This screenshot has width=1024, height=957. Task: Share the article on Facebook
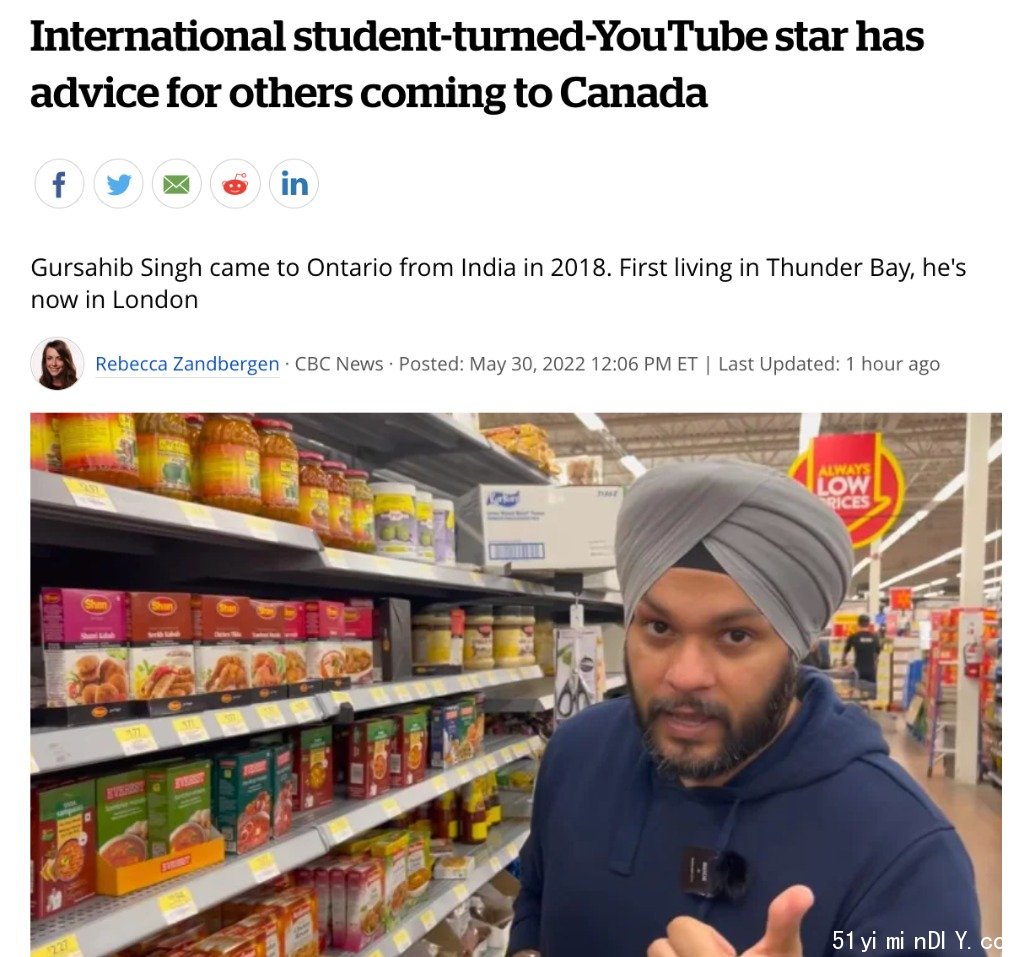coord(59,184)
